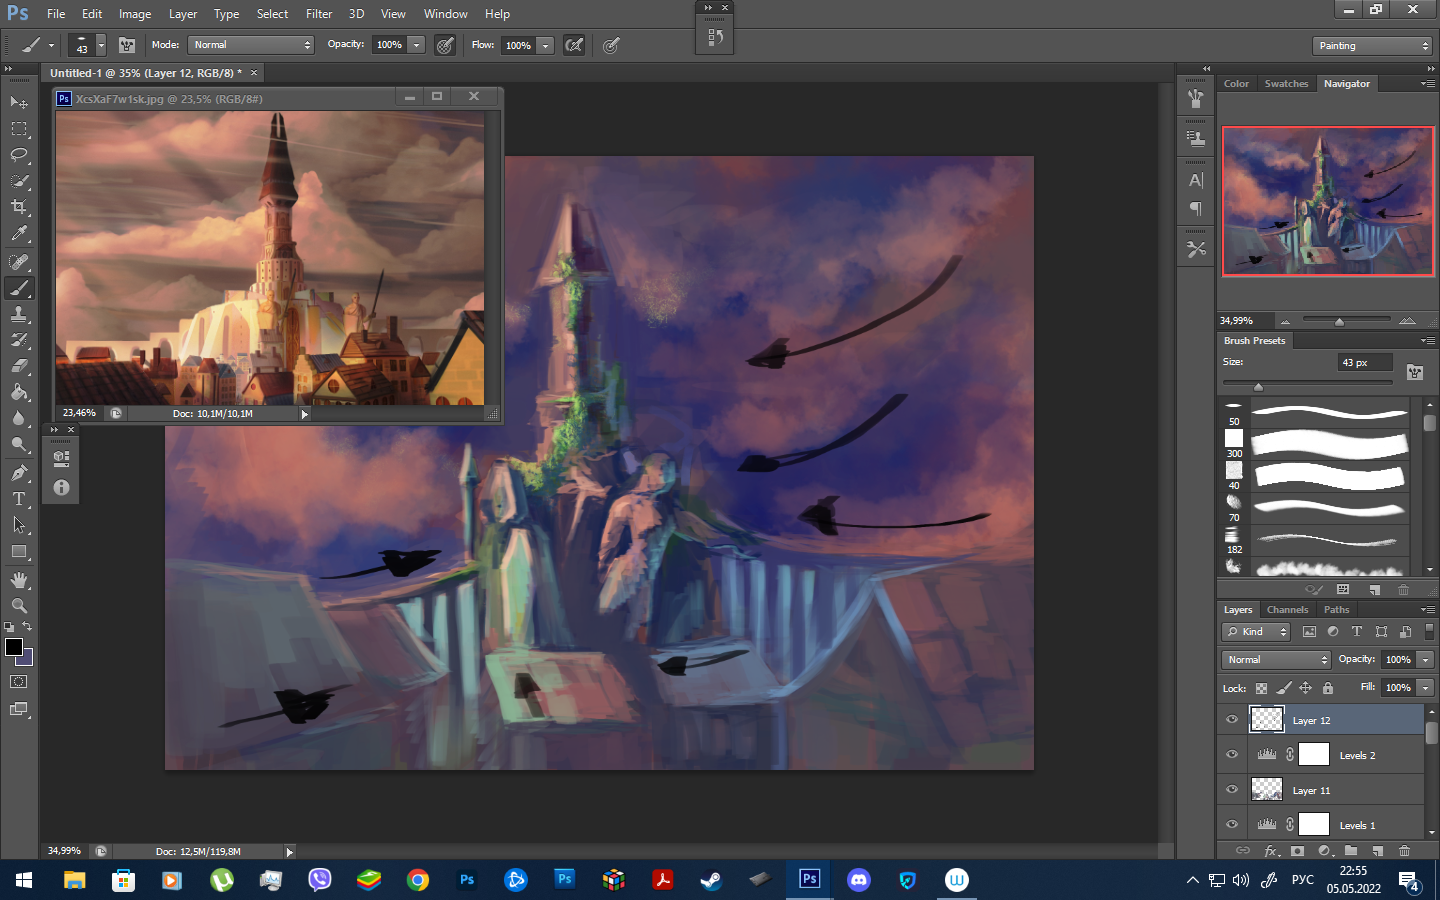The height and width of the screenshot is (900, 1440).
Task: Select the Zoom tool in toolbar
Action: pyautogui.click(x=19, y=606)
